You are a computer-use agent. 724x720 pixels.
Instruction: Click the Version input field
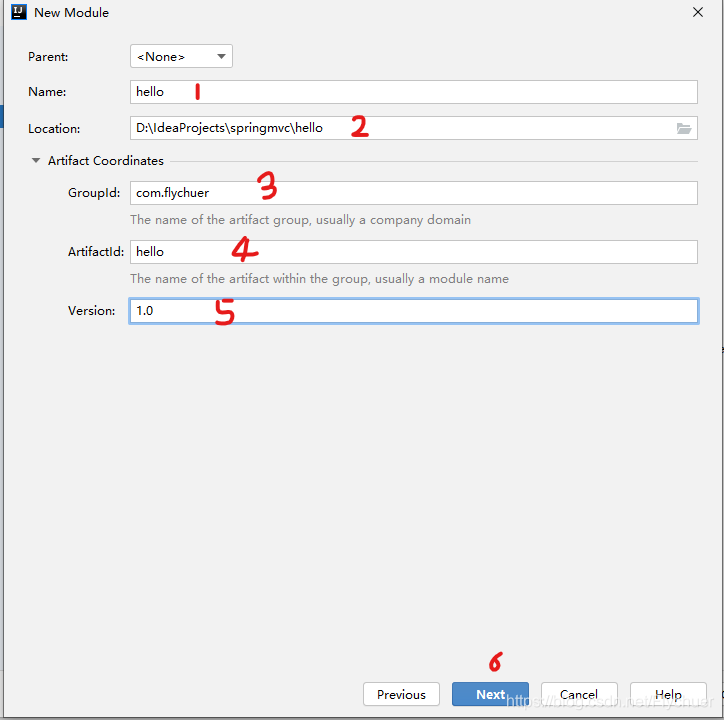[413, 311]
